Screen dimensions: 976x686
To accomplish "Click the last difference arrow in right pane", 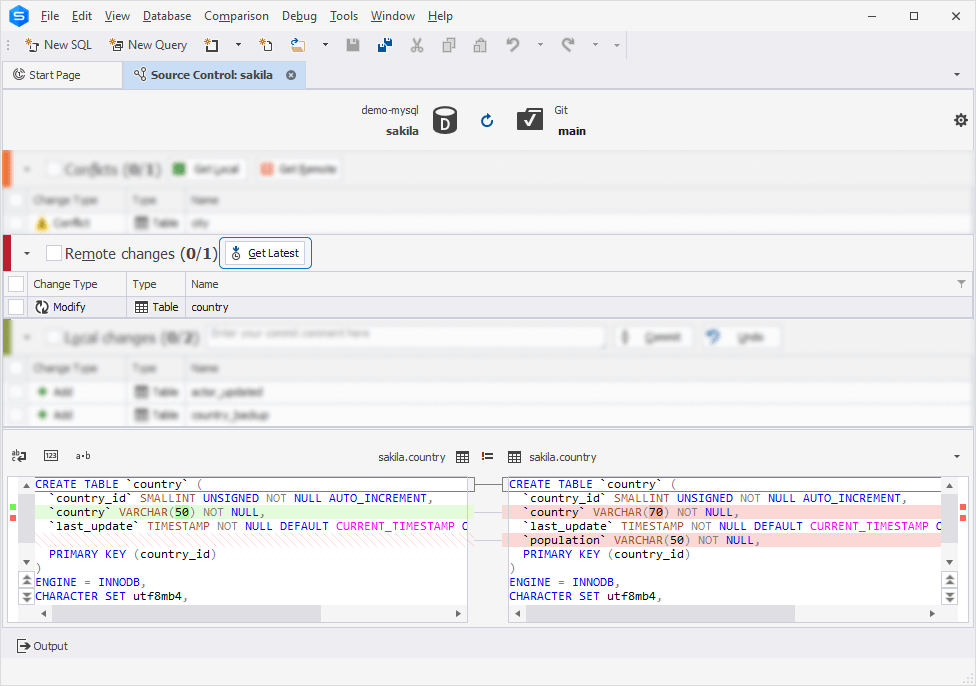I will 950,596.
